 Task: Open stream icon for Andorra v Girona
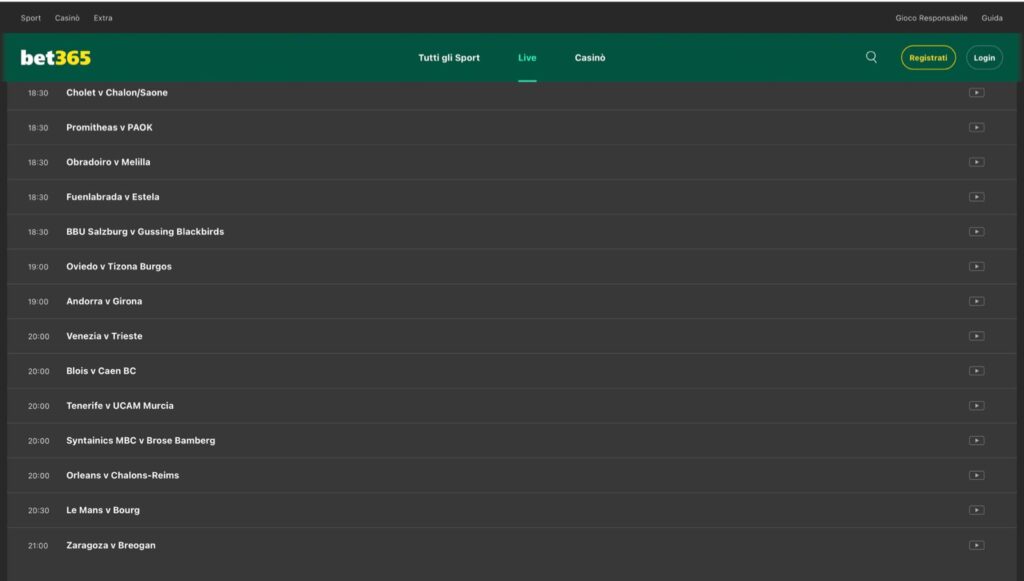[976, 301]
